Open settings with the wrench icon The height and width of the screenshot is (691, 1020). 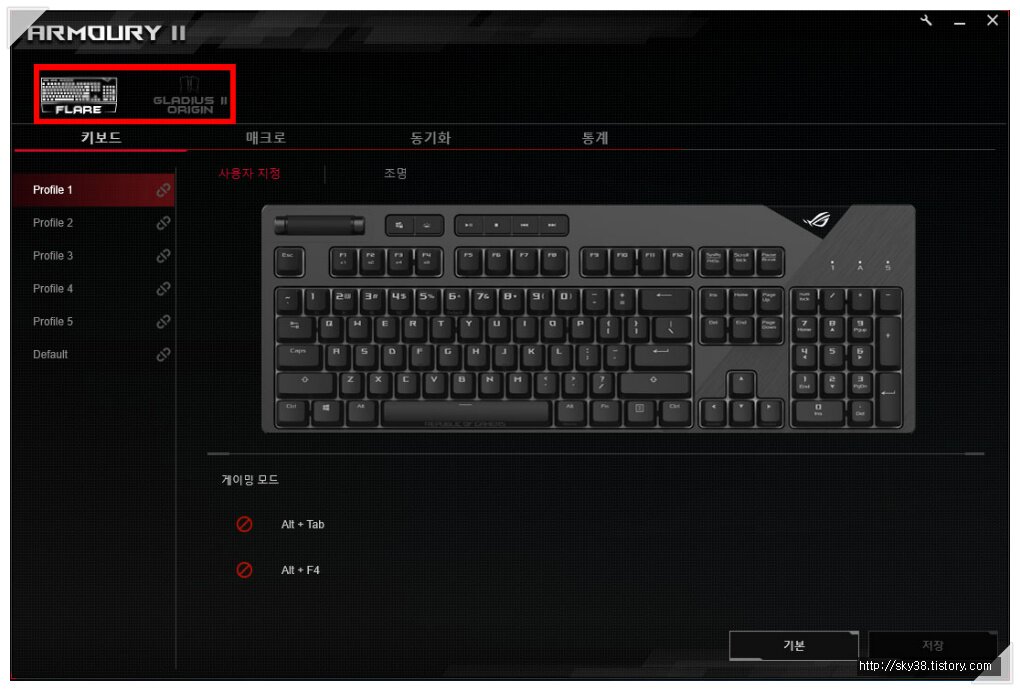coord(926,21)
